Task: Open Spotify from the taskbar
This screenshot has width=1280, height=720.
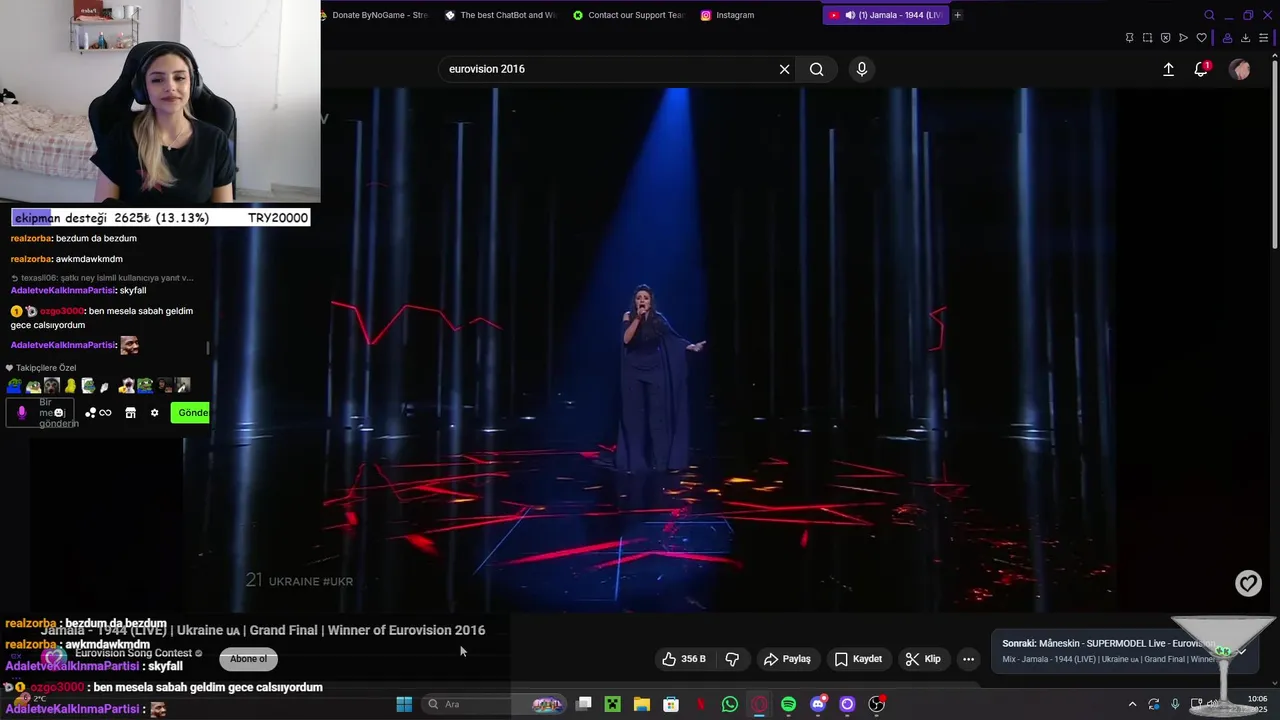Action: 788,704
